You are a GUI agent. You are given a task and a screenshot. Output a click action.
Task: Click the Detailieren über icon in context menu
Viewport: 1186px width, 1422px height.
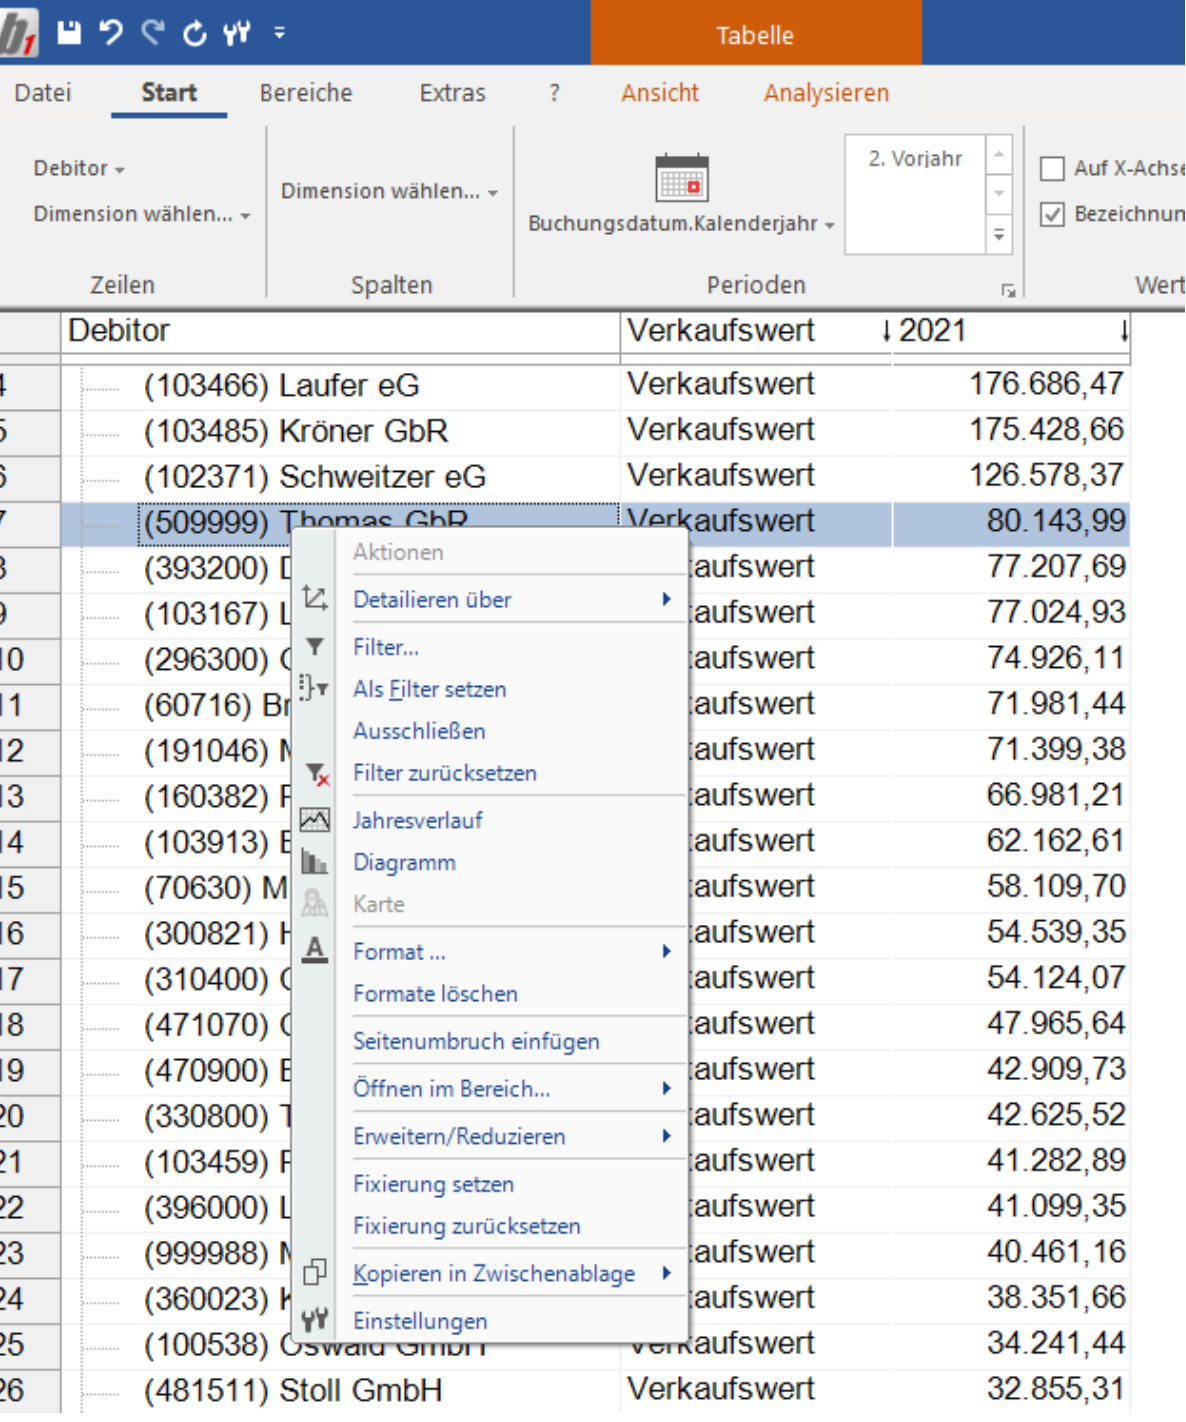tap(315, 599)
